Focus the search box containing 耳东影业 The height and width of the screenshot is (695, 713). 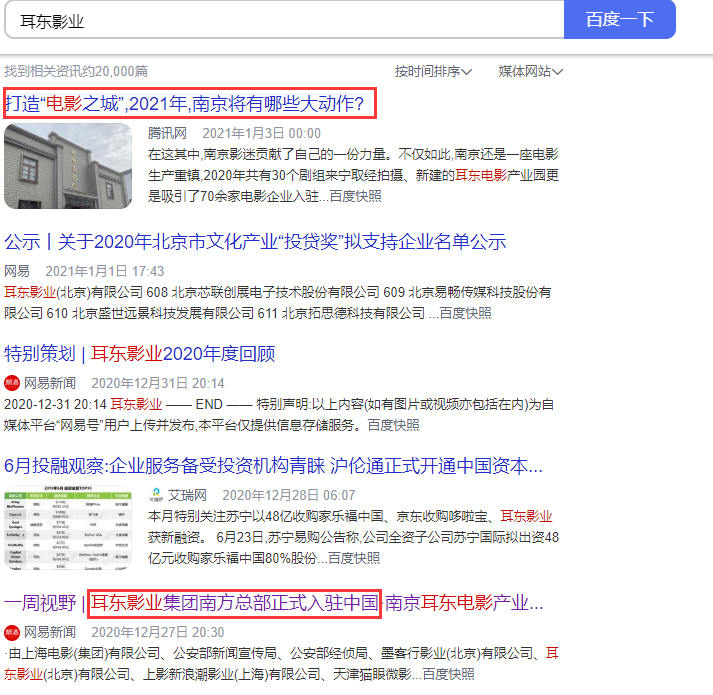285,20
